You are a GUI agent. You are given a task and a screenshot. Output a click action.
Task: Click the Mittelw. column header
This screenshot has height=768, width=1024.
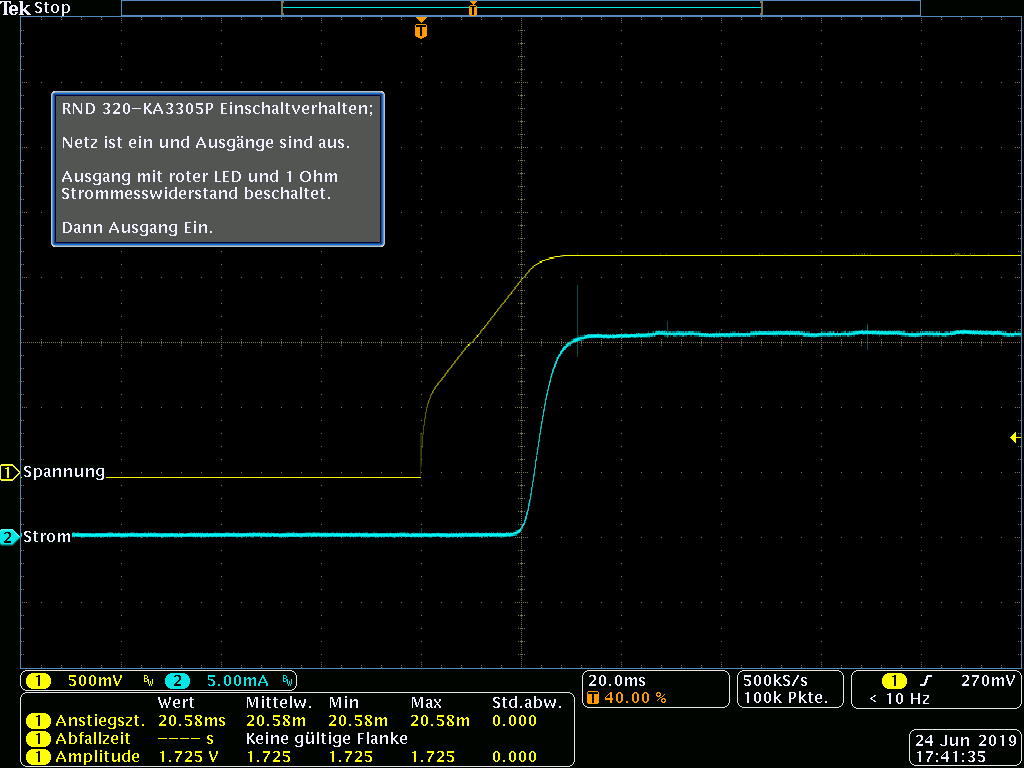[279, 703]
